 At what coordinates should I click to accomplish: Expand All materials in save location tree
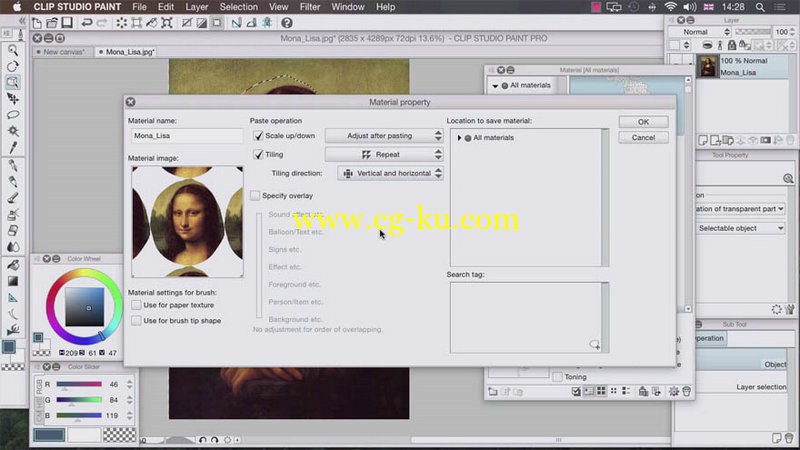pos(459,138)
